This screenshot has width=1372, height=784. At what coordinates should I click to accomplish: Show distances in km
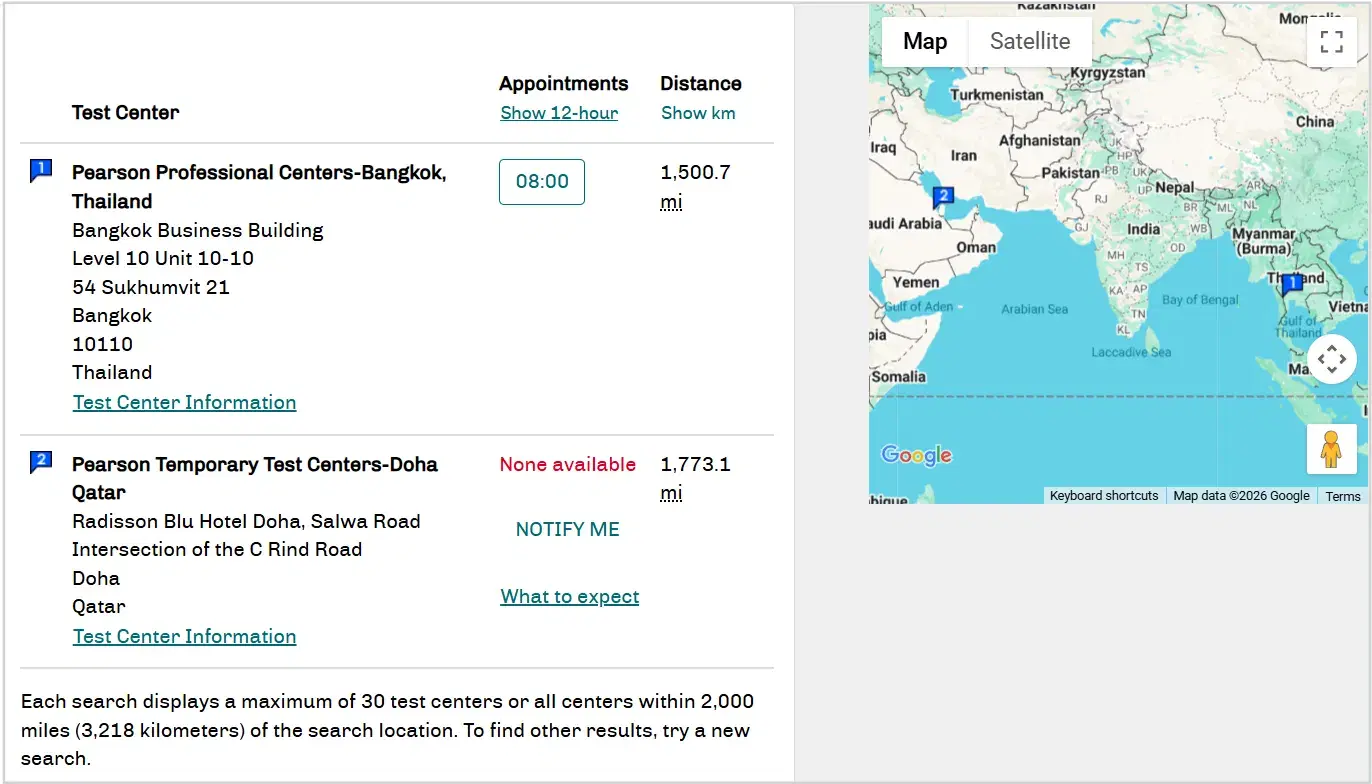698,113
